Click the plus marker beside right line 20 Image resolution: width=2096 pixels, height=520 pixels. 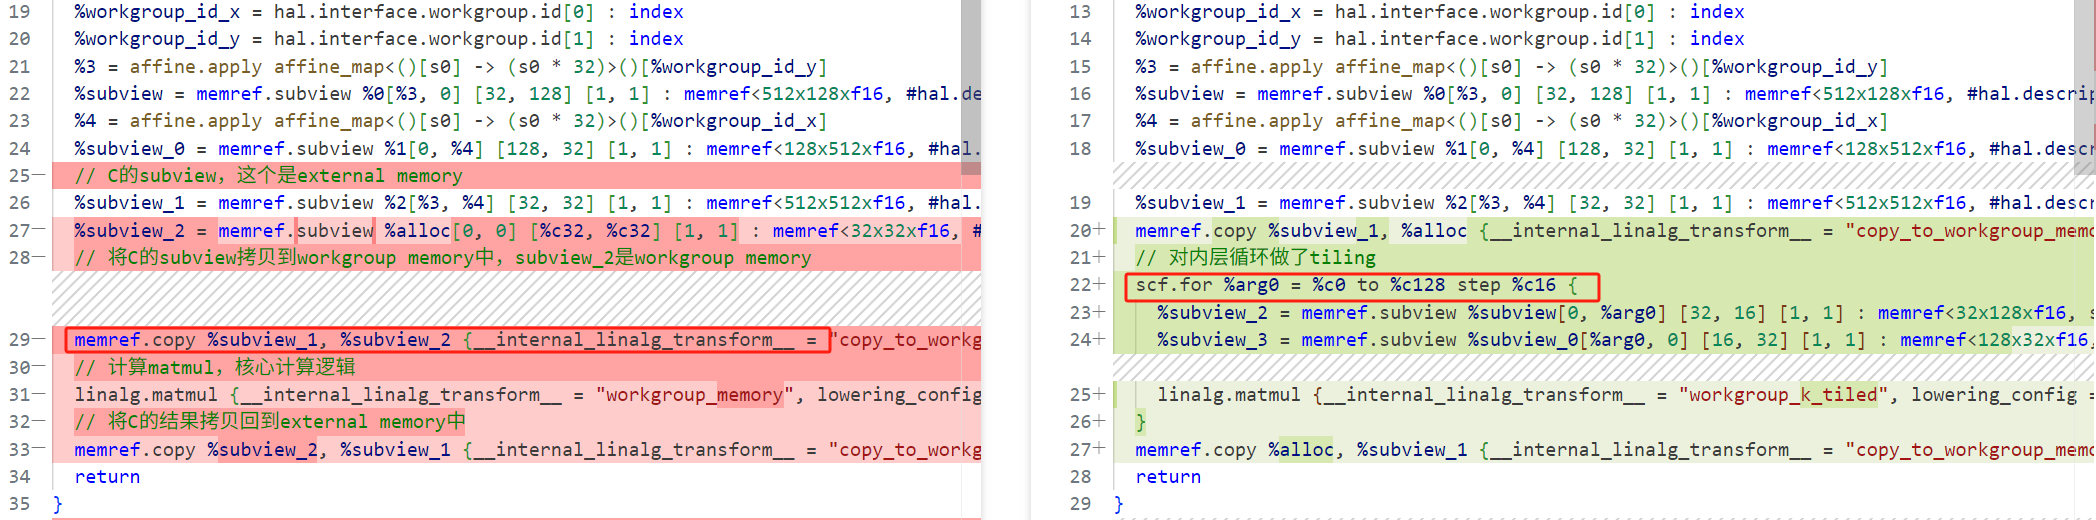pos(1100,231)
